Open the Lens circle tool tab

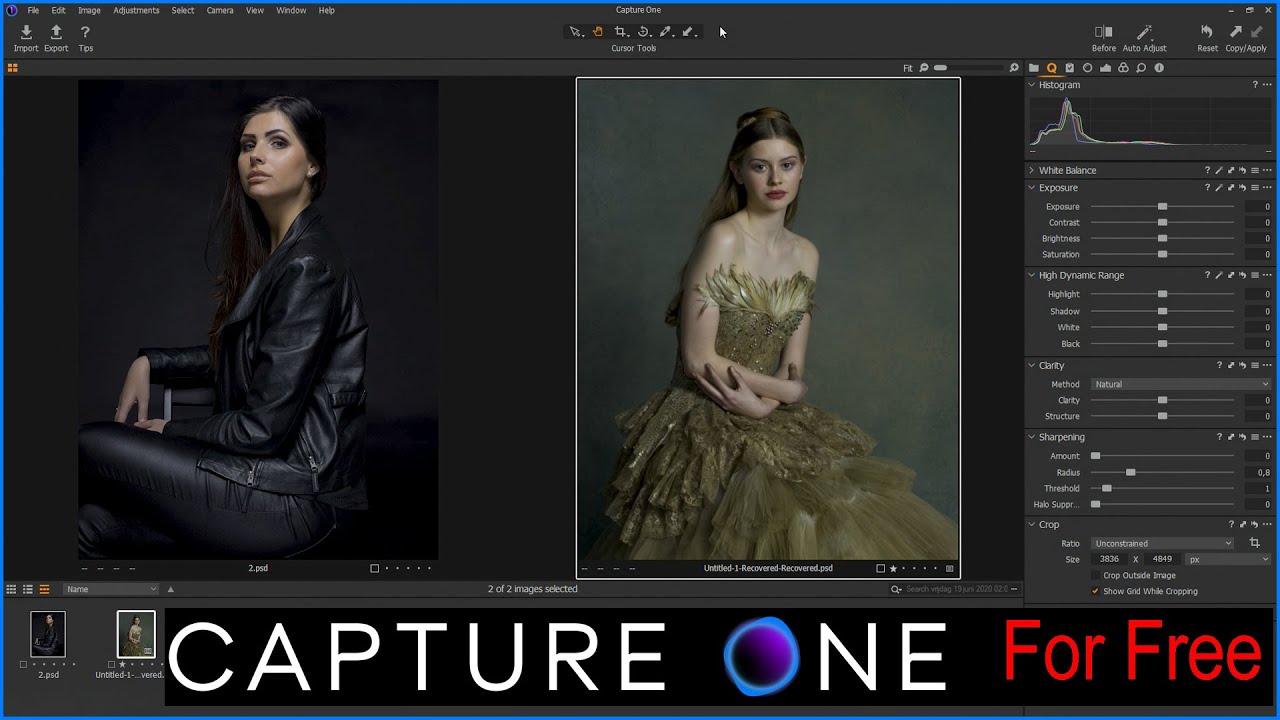pyautogui.click(x=1088, y=68)
